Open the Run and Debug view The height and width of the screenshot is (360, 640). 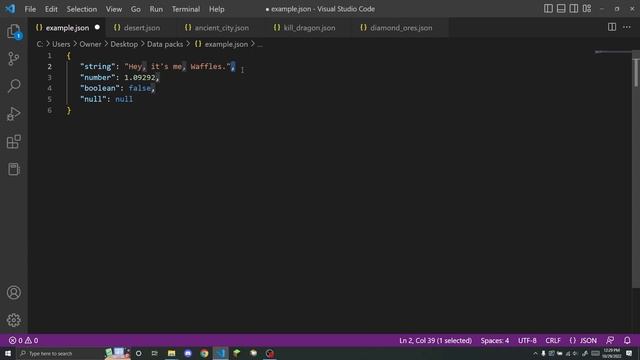point(13,114)
